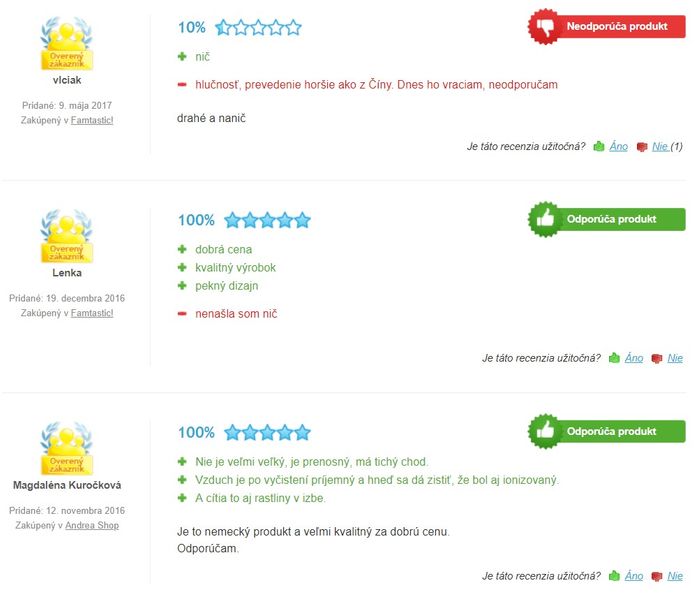The width and height of the screenshot is (700, 593).
Task: Click Lenka's green Odporúča produkt badge
Action: [x=607, y=219]
